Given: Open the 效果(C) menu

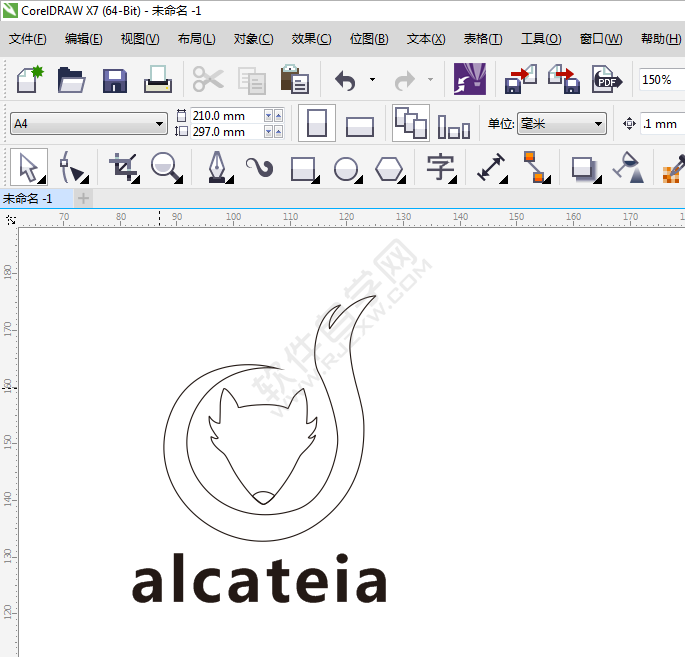Looking at the screenshot, I should 311,39.
